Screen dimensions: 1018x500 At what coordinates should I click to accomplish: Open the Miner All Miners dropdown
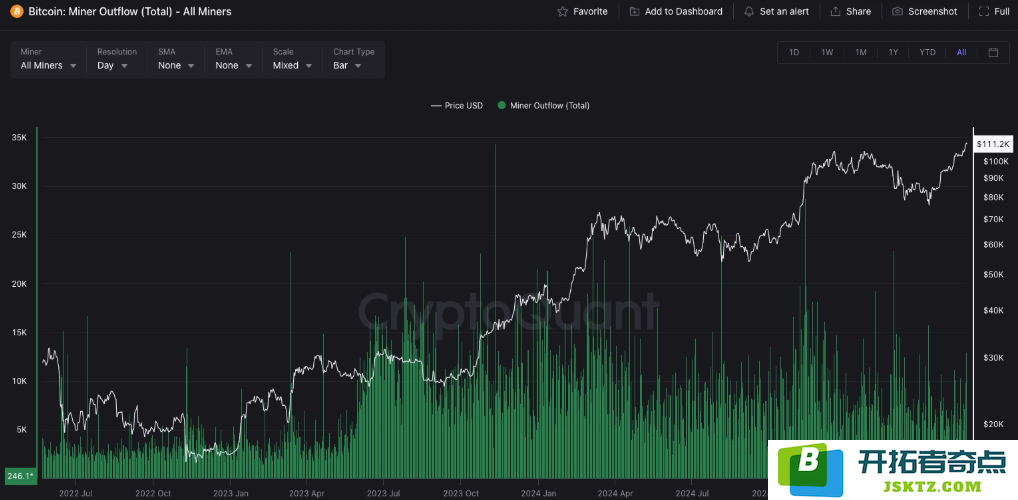(x=49, y=59)
